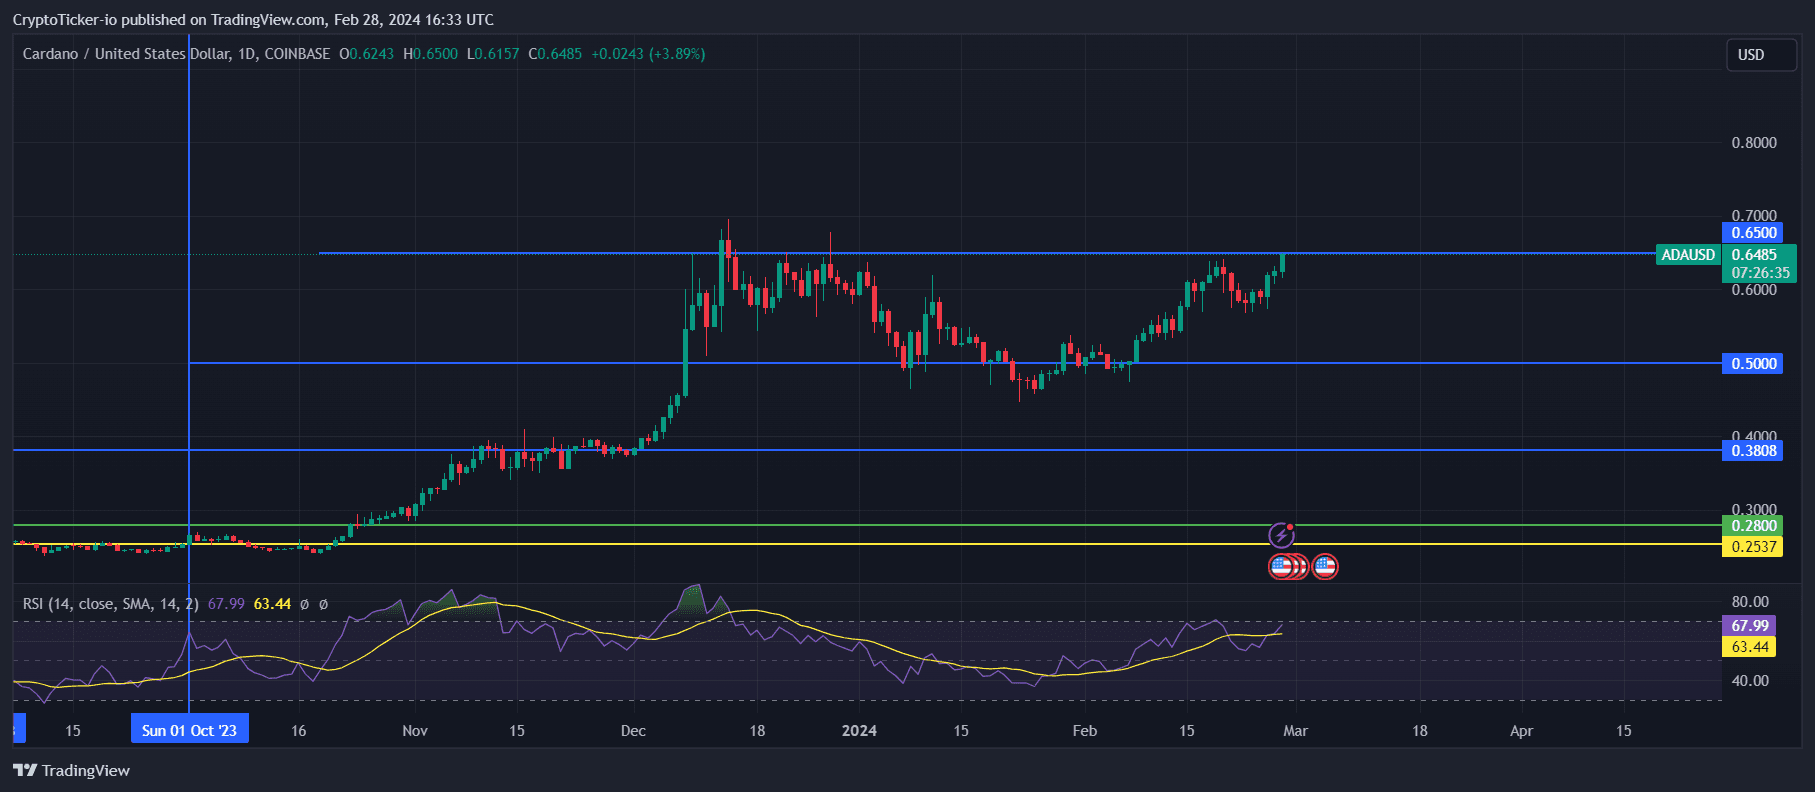
Task: Click the ADAUSD symbol price tag
Action: click(x=1688, y=255)
